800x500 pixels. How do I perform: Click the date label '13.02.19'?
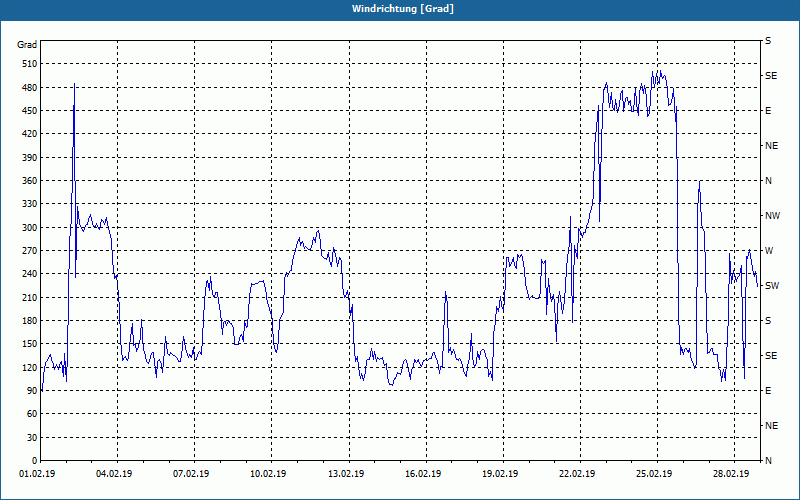(346, 474)
